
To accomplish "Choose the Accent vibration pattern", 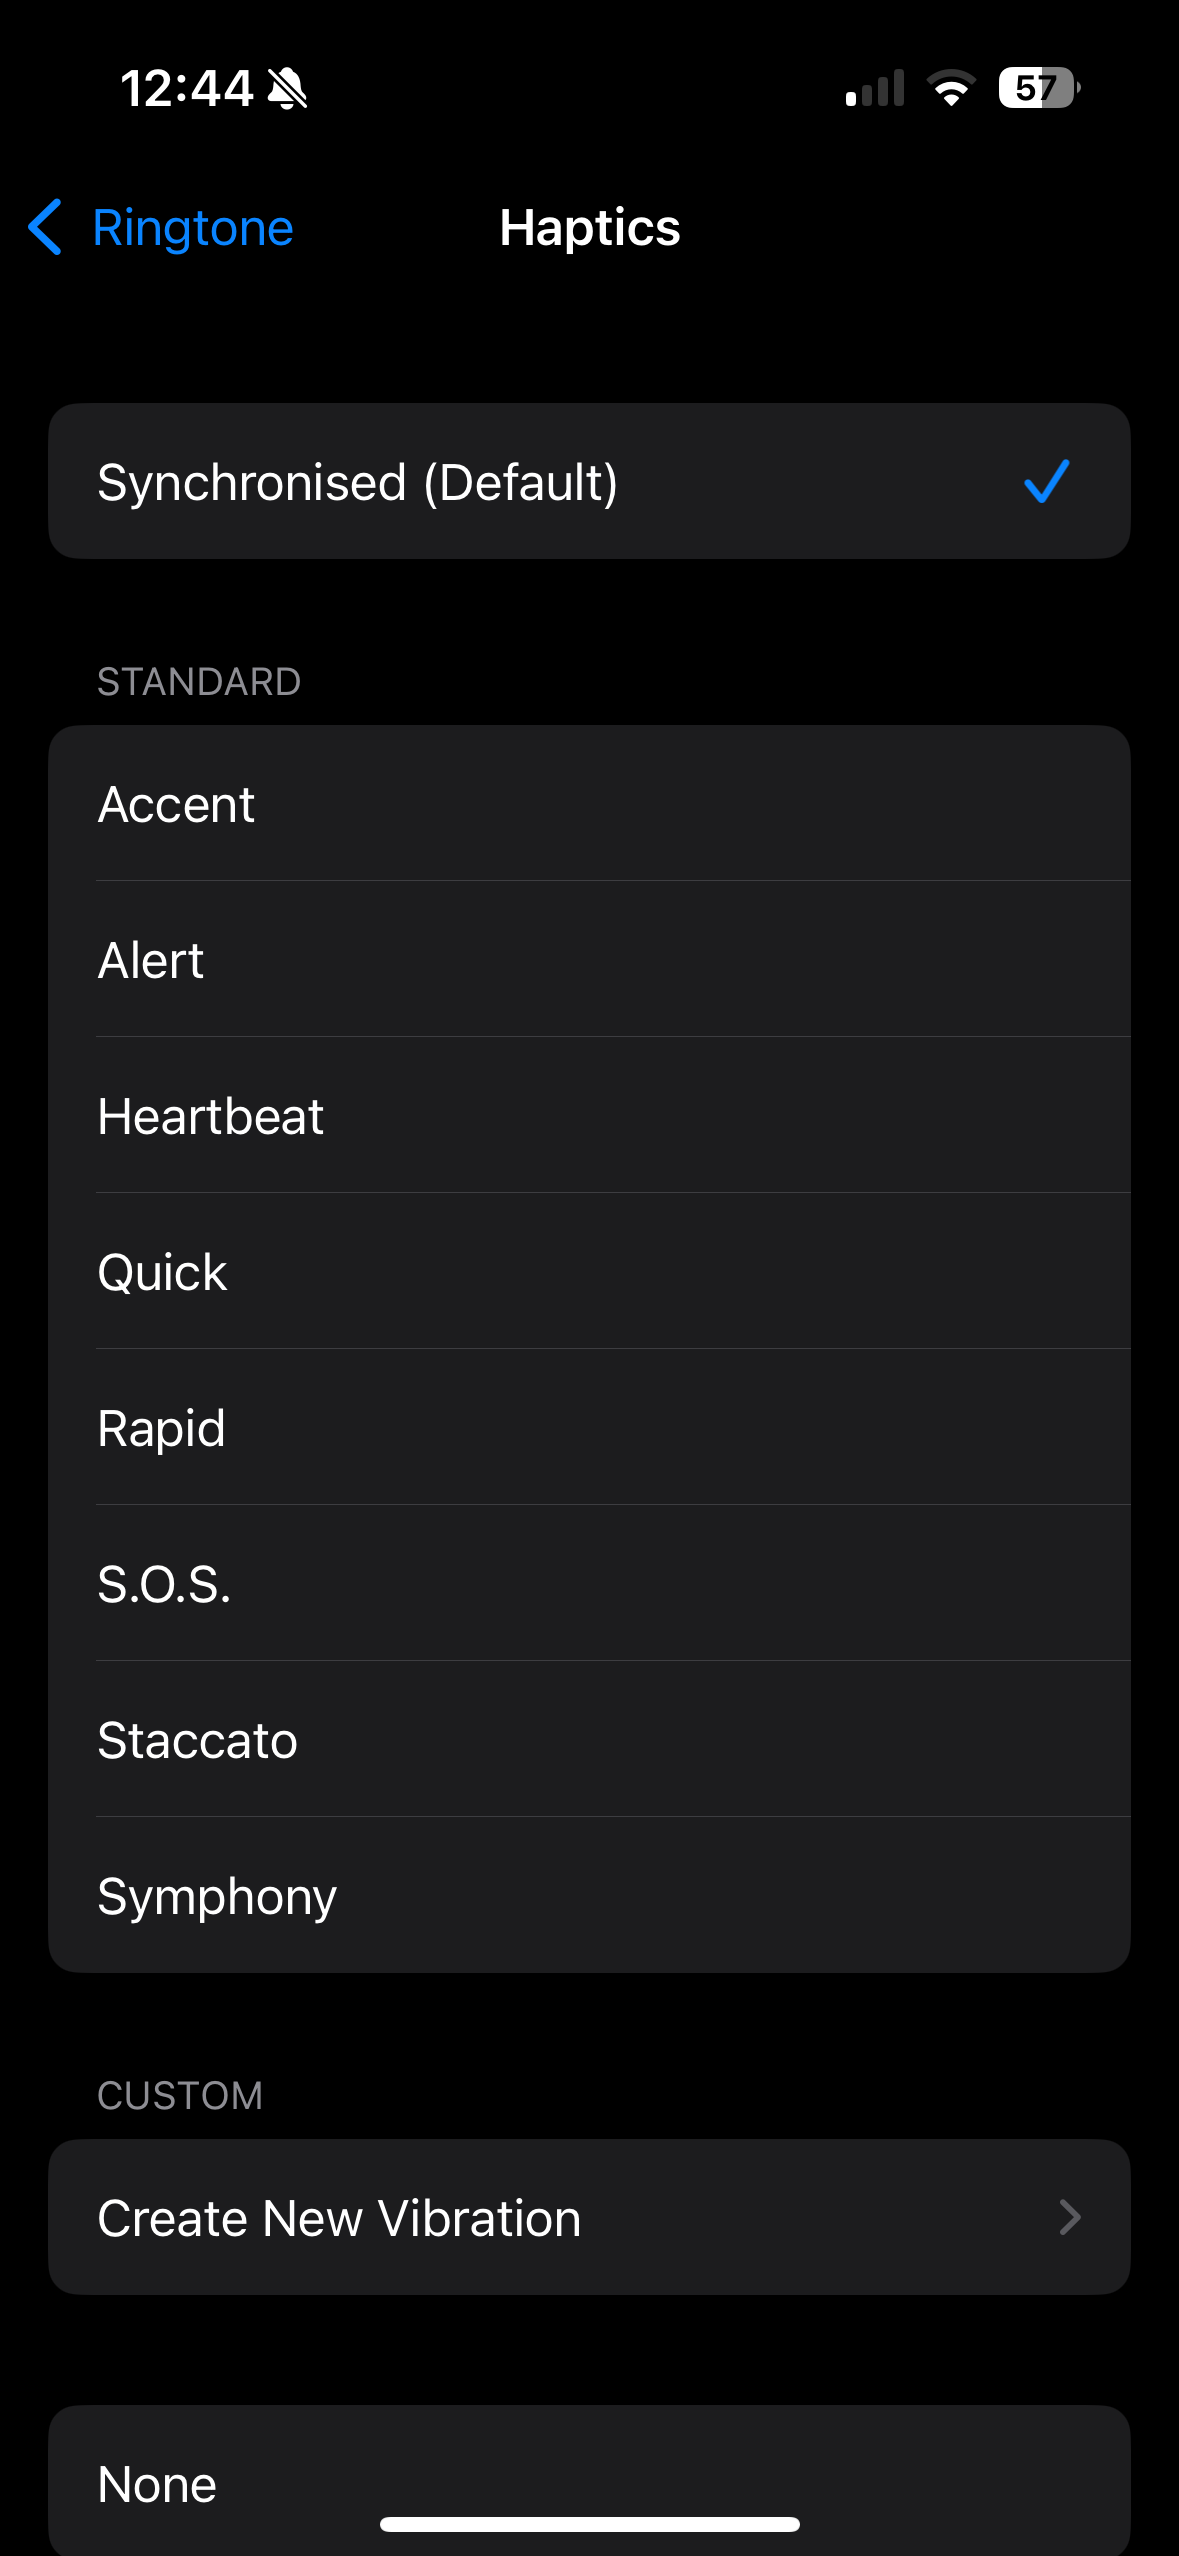I will (x=176, y=804).
